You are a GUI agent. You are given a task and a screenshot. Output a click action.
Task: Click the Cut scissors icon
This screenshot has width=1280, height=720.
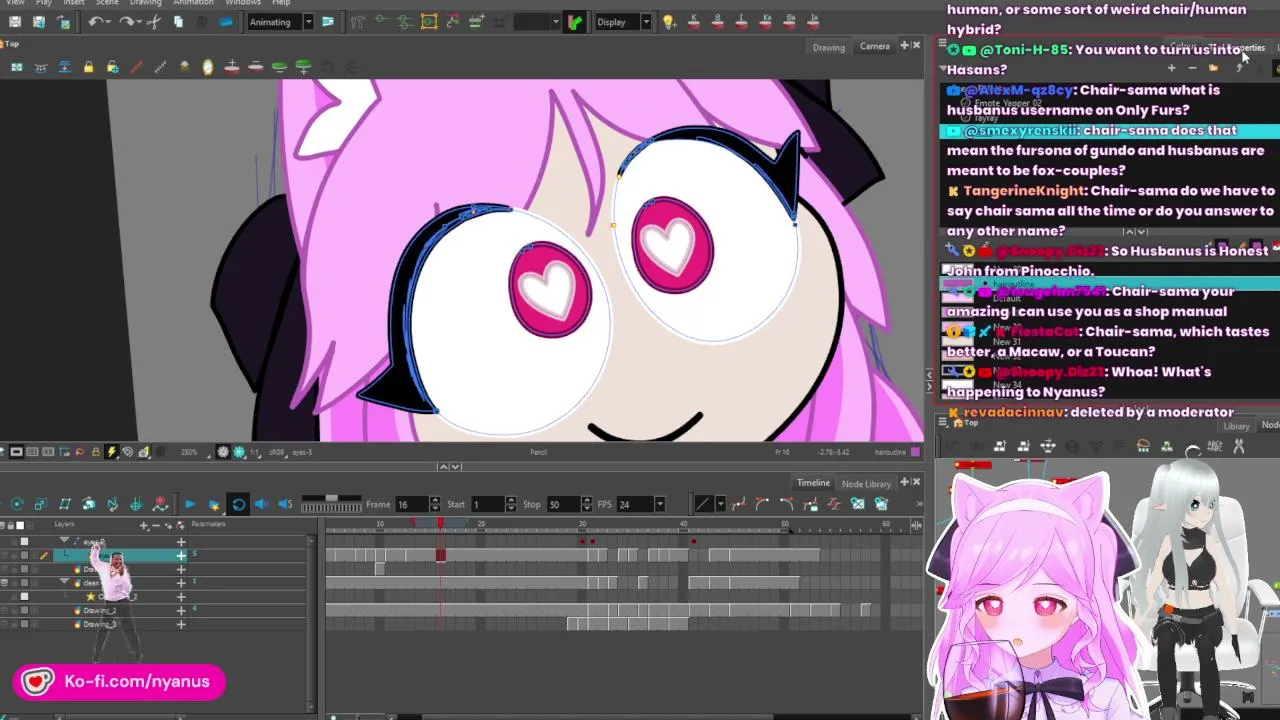click(153, 22)
